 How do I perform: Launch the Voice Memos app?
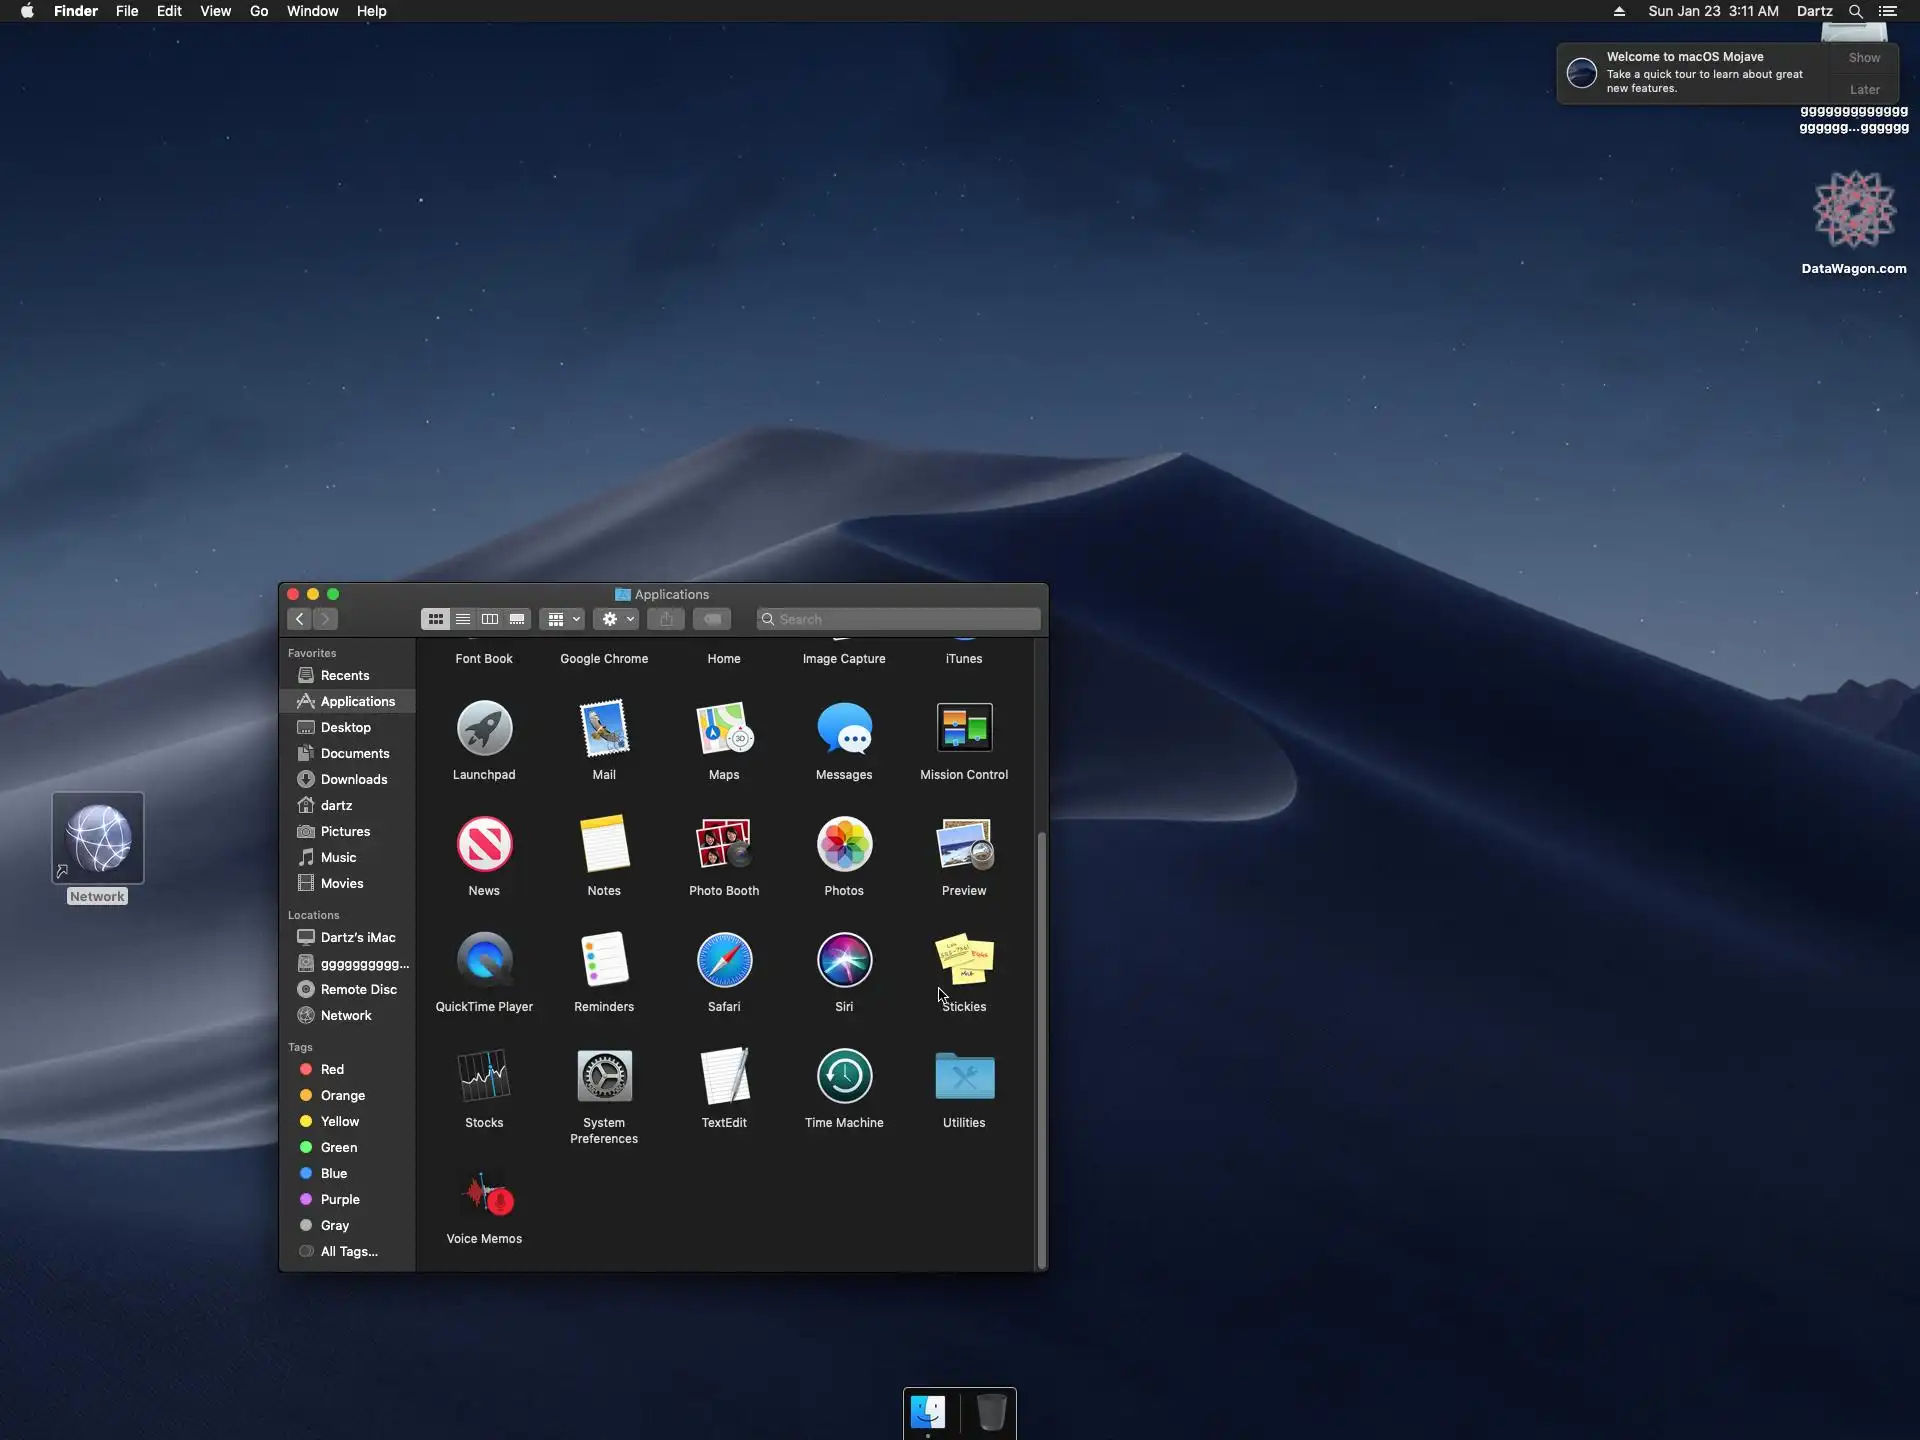coord(484,1194)
